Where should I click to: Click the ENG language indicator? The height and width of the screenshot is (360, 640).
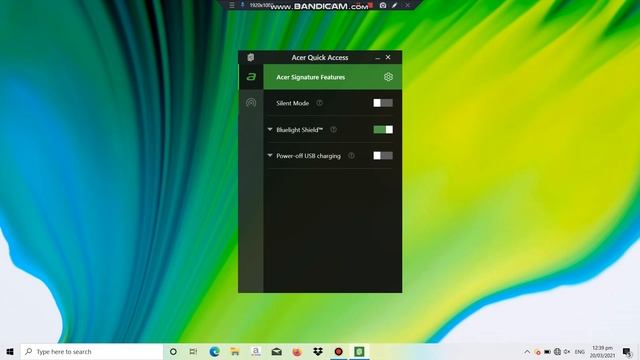click(x=580, y=352)
